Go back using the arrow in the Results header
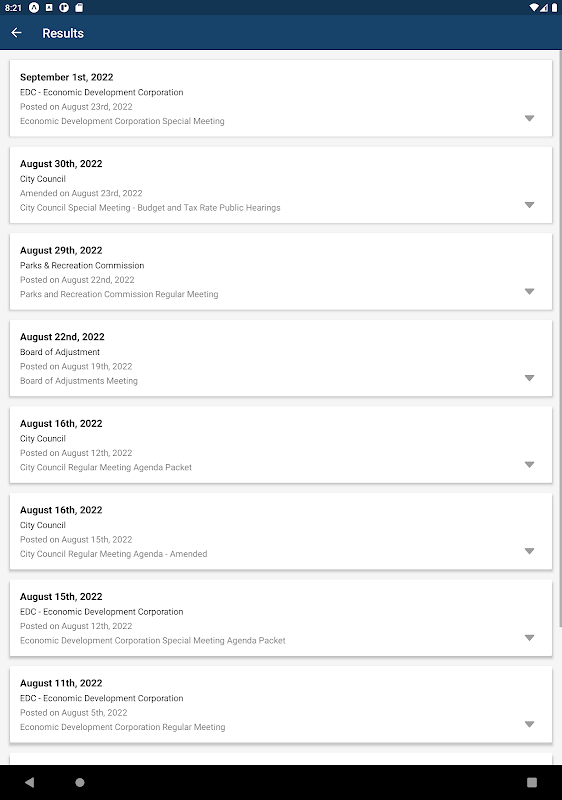 tap(16, 33)
